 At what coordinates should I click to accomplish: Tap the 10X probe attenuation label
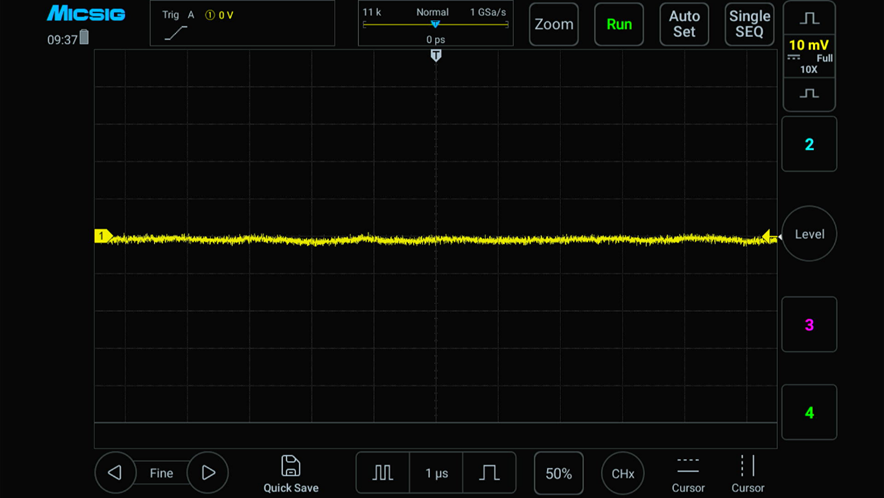click(x=808, y=69)
